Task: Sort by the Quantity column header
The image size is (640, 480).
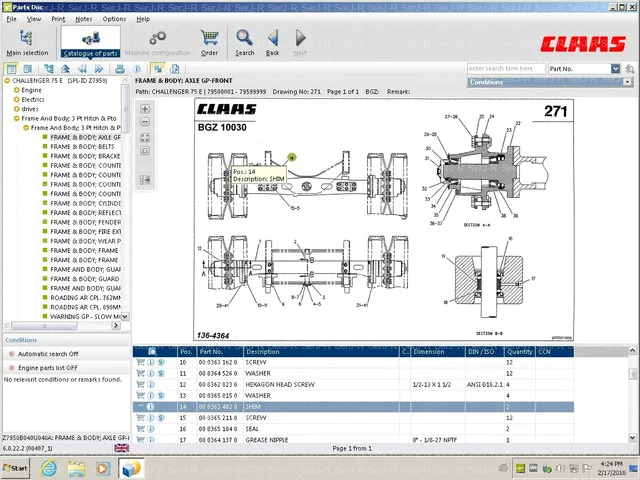Action: 520,351
